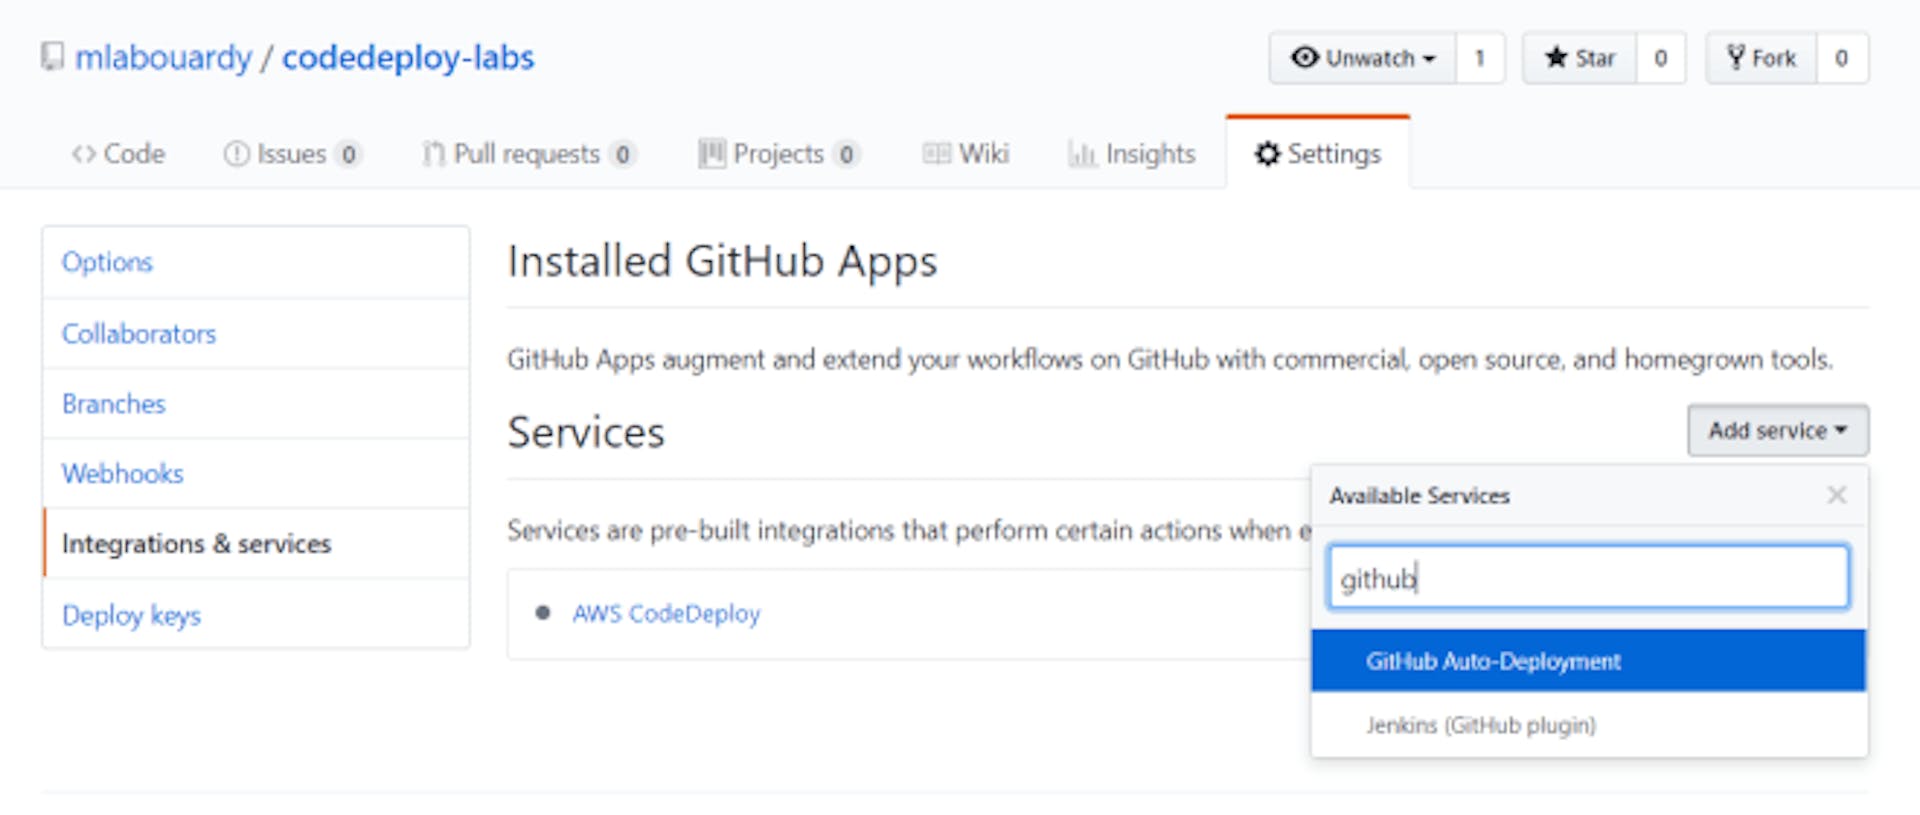Click the fork count next to Fork
The height and width of the screenshot is (815, 1920).
[1842, 58]
